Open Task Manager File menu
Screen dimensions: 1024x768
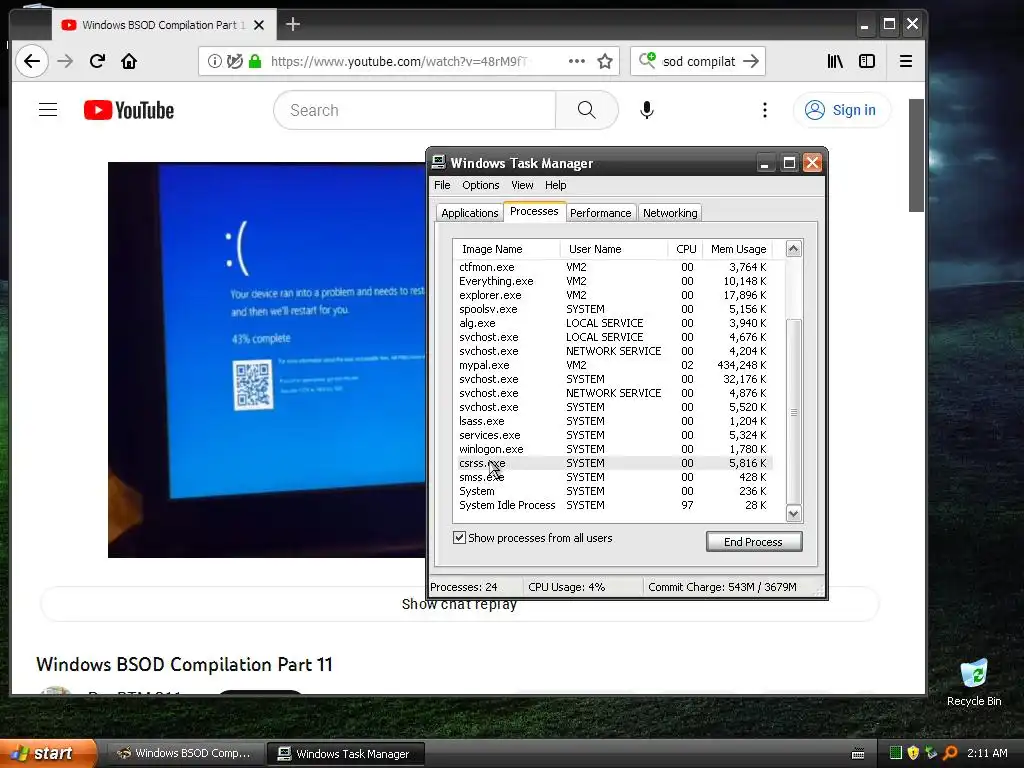click(x=442, y=185)
